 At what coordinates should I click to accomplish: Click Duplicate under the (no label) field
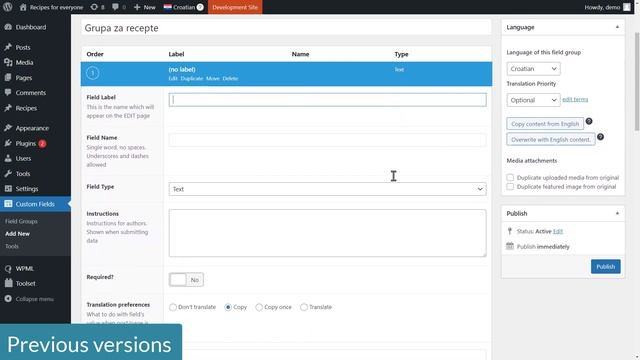point(191,78)
